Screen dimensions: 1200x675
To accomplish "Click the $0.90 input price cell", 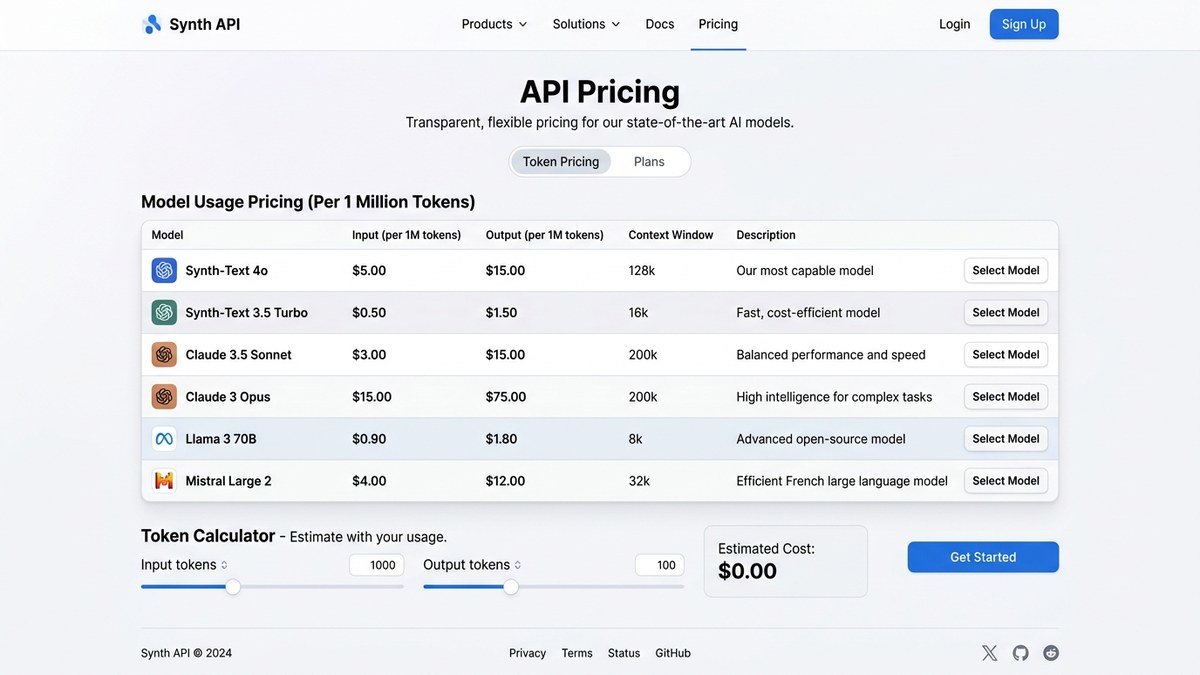I will point(369,439).
